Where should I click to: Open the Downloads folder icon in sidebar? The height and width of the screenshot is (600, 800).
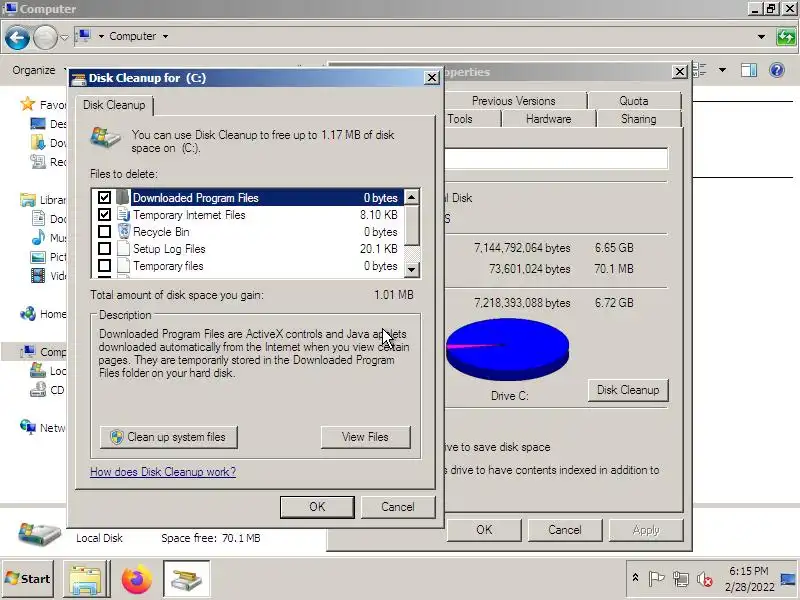tap(38, 142)
